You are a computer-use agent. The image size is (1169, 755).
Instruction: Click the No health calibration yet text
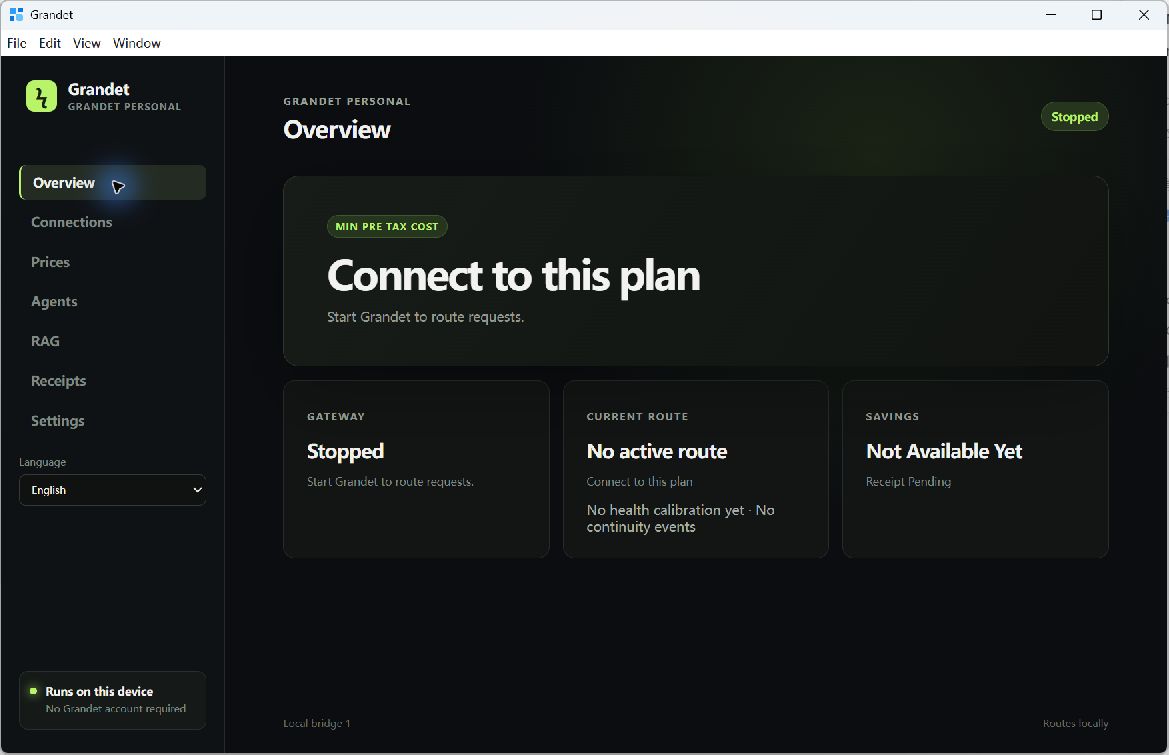[x=665, y=510]
